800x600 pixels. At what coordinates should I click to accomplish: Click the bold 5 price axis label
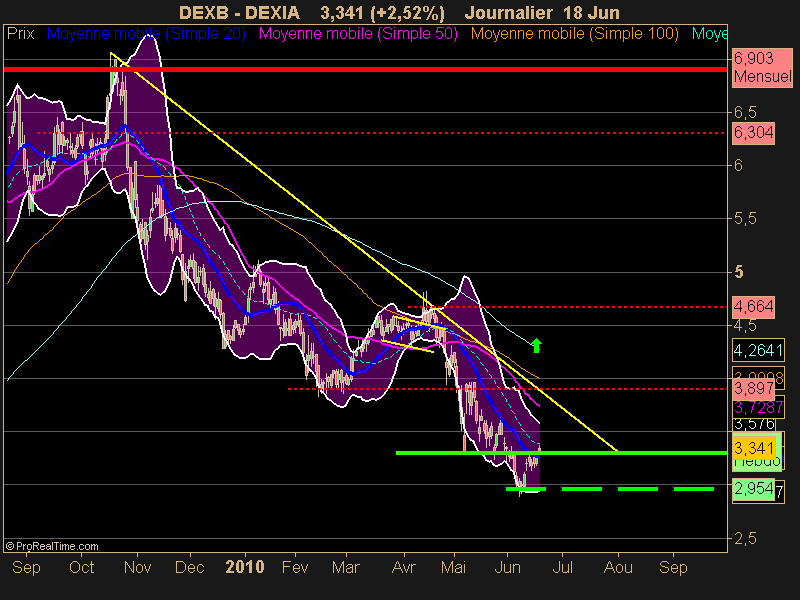click(x=738, y=272)
